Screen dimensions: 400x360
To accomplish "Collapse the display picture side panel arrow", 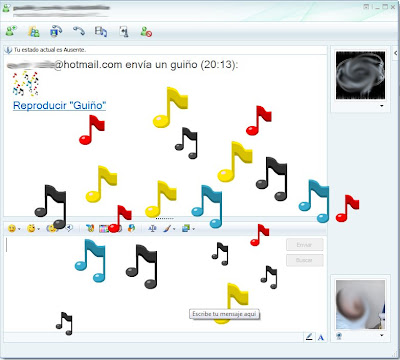I will tap(396, 53).
